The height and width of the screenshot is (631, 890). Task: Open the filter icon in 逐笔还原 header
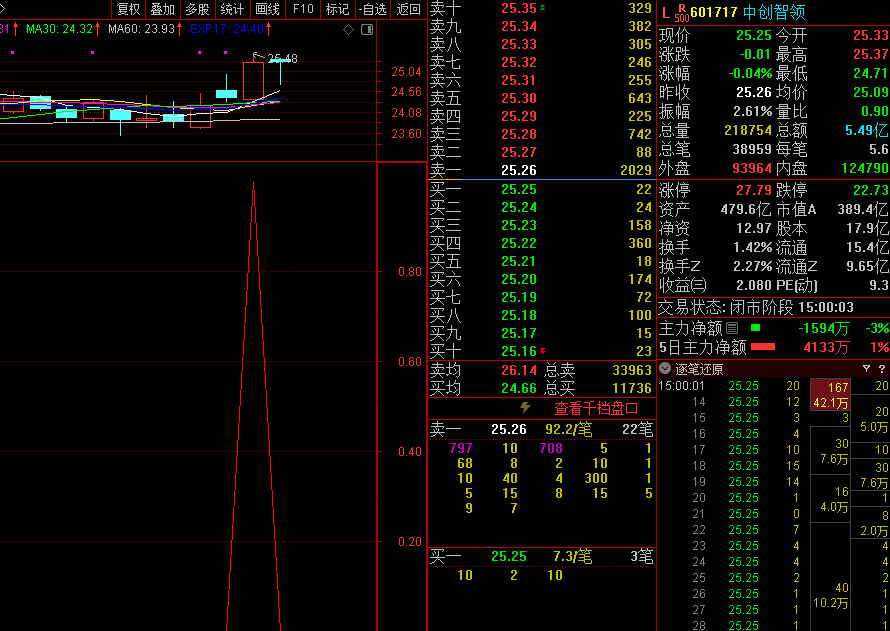866,368
